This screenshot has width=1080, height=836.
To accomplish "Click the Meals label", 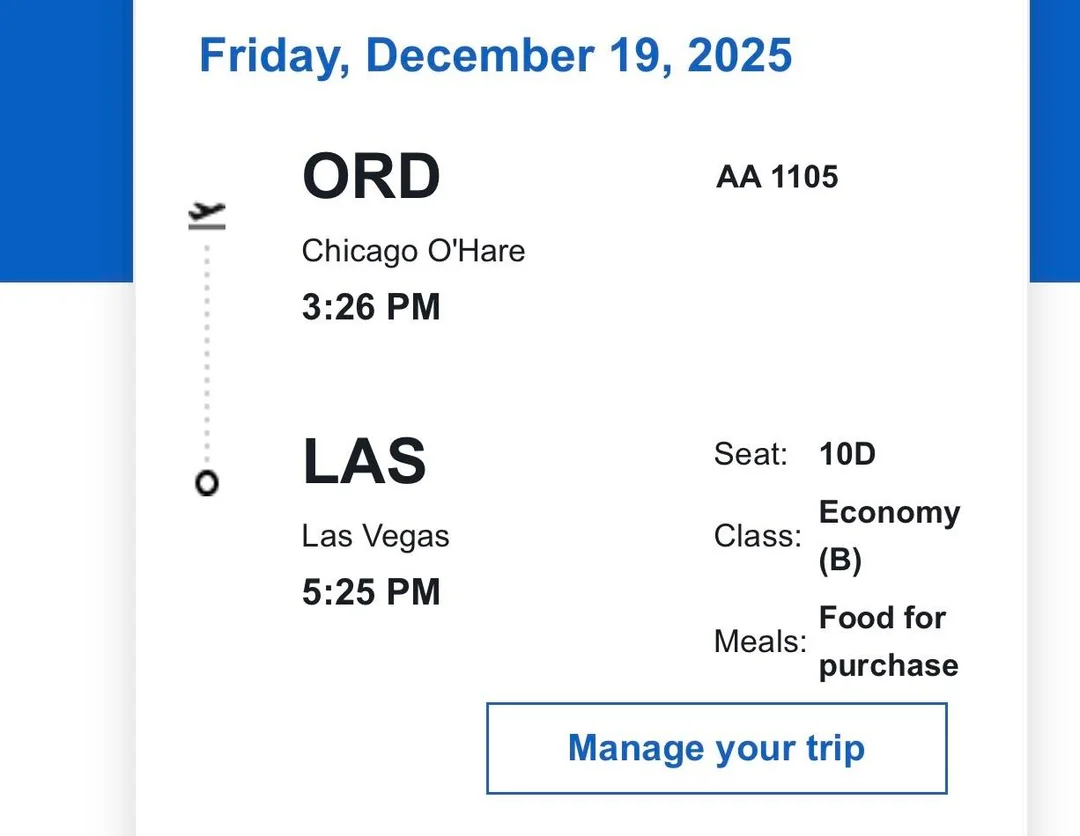I will click(760, 642).
